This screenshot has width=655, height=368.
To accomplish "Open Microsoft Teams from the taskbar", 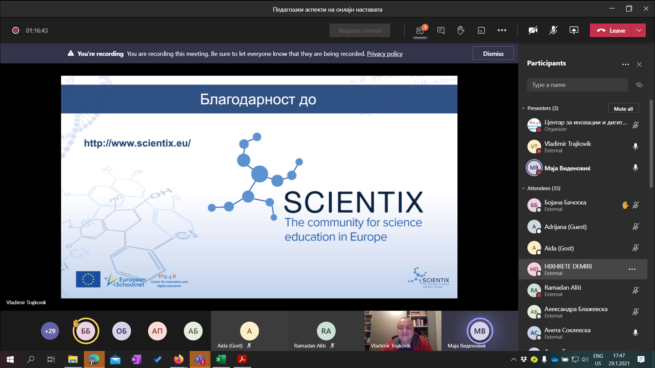I will pos(200,359).
